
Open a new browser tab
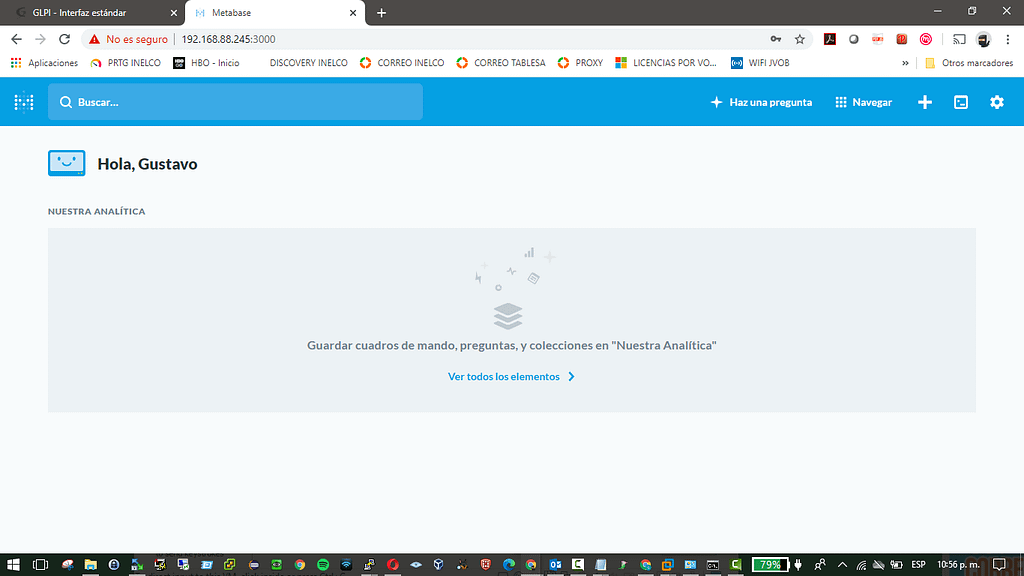tap(381, 12)
